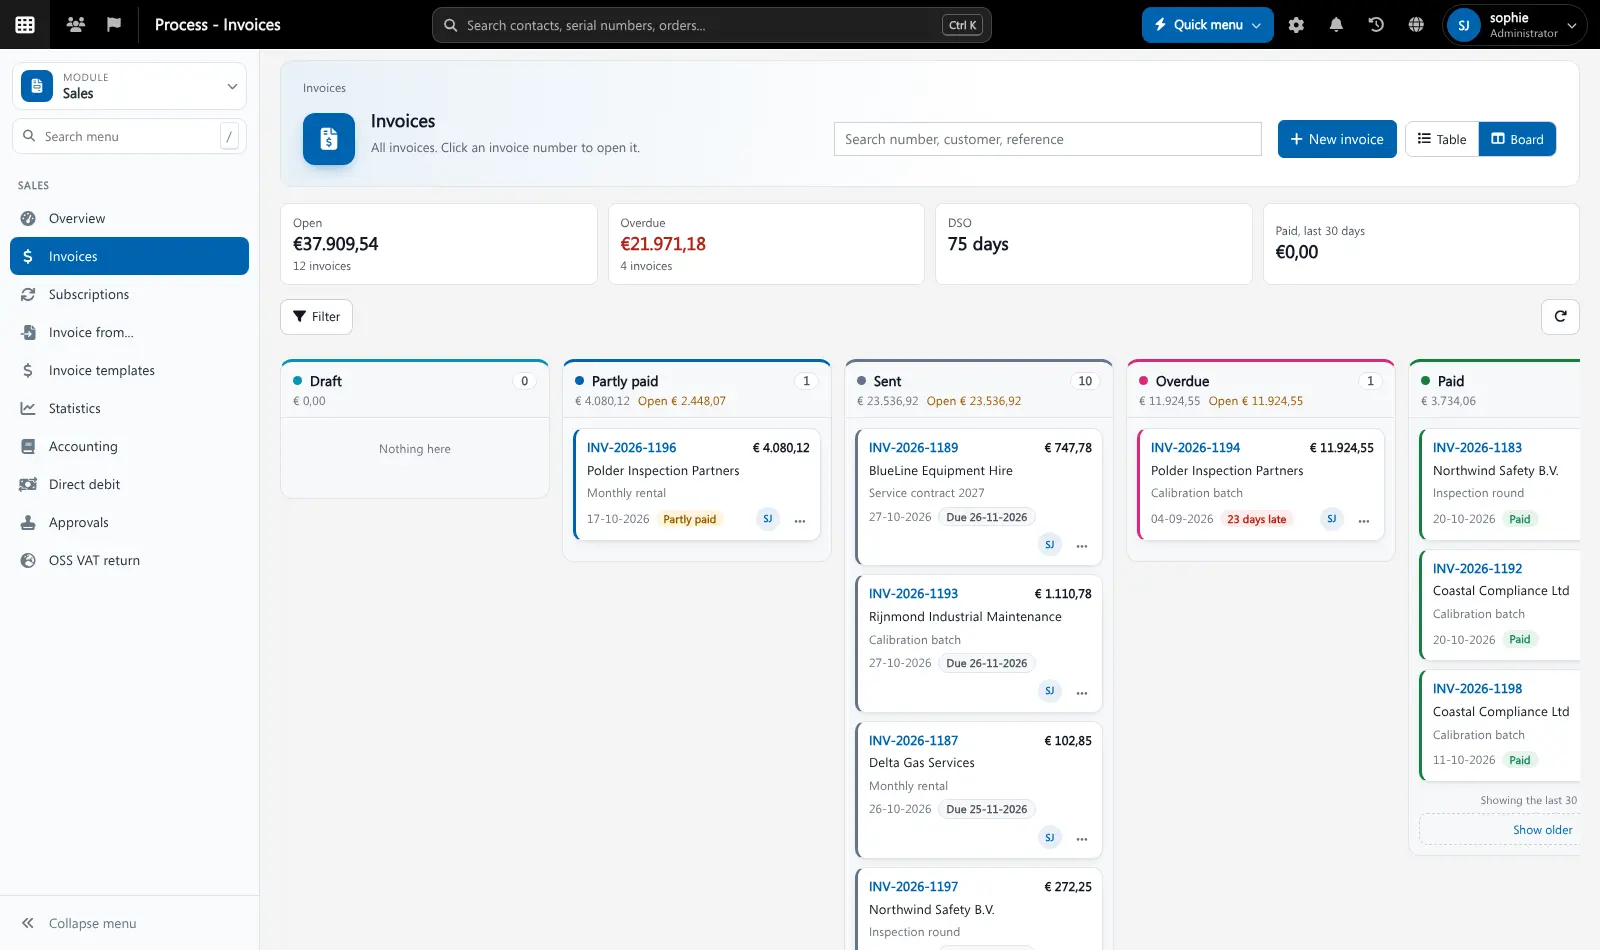Open Subscriptions in sidebar
The height and width of the screenshot is (950, 1600).
pos(129,295)
